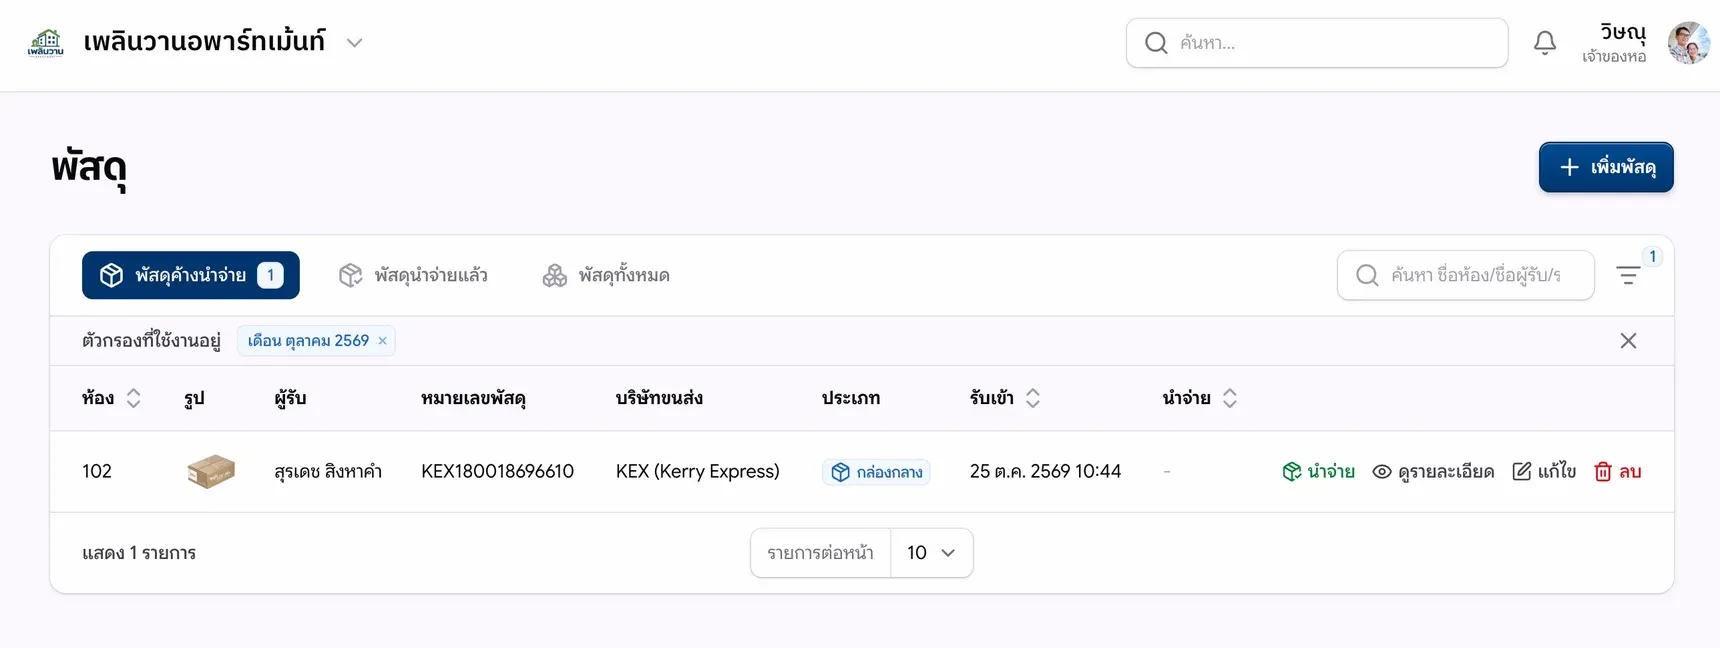
Task: Clear all active filters with the X
Action: point(1628,341)
